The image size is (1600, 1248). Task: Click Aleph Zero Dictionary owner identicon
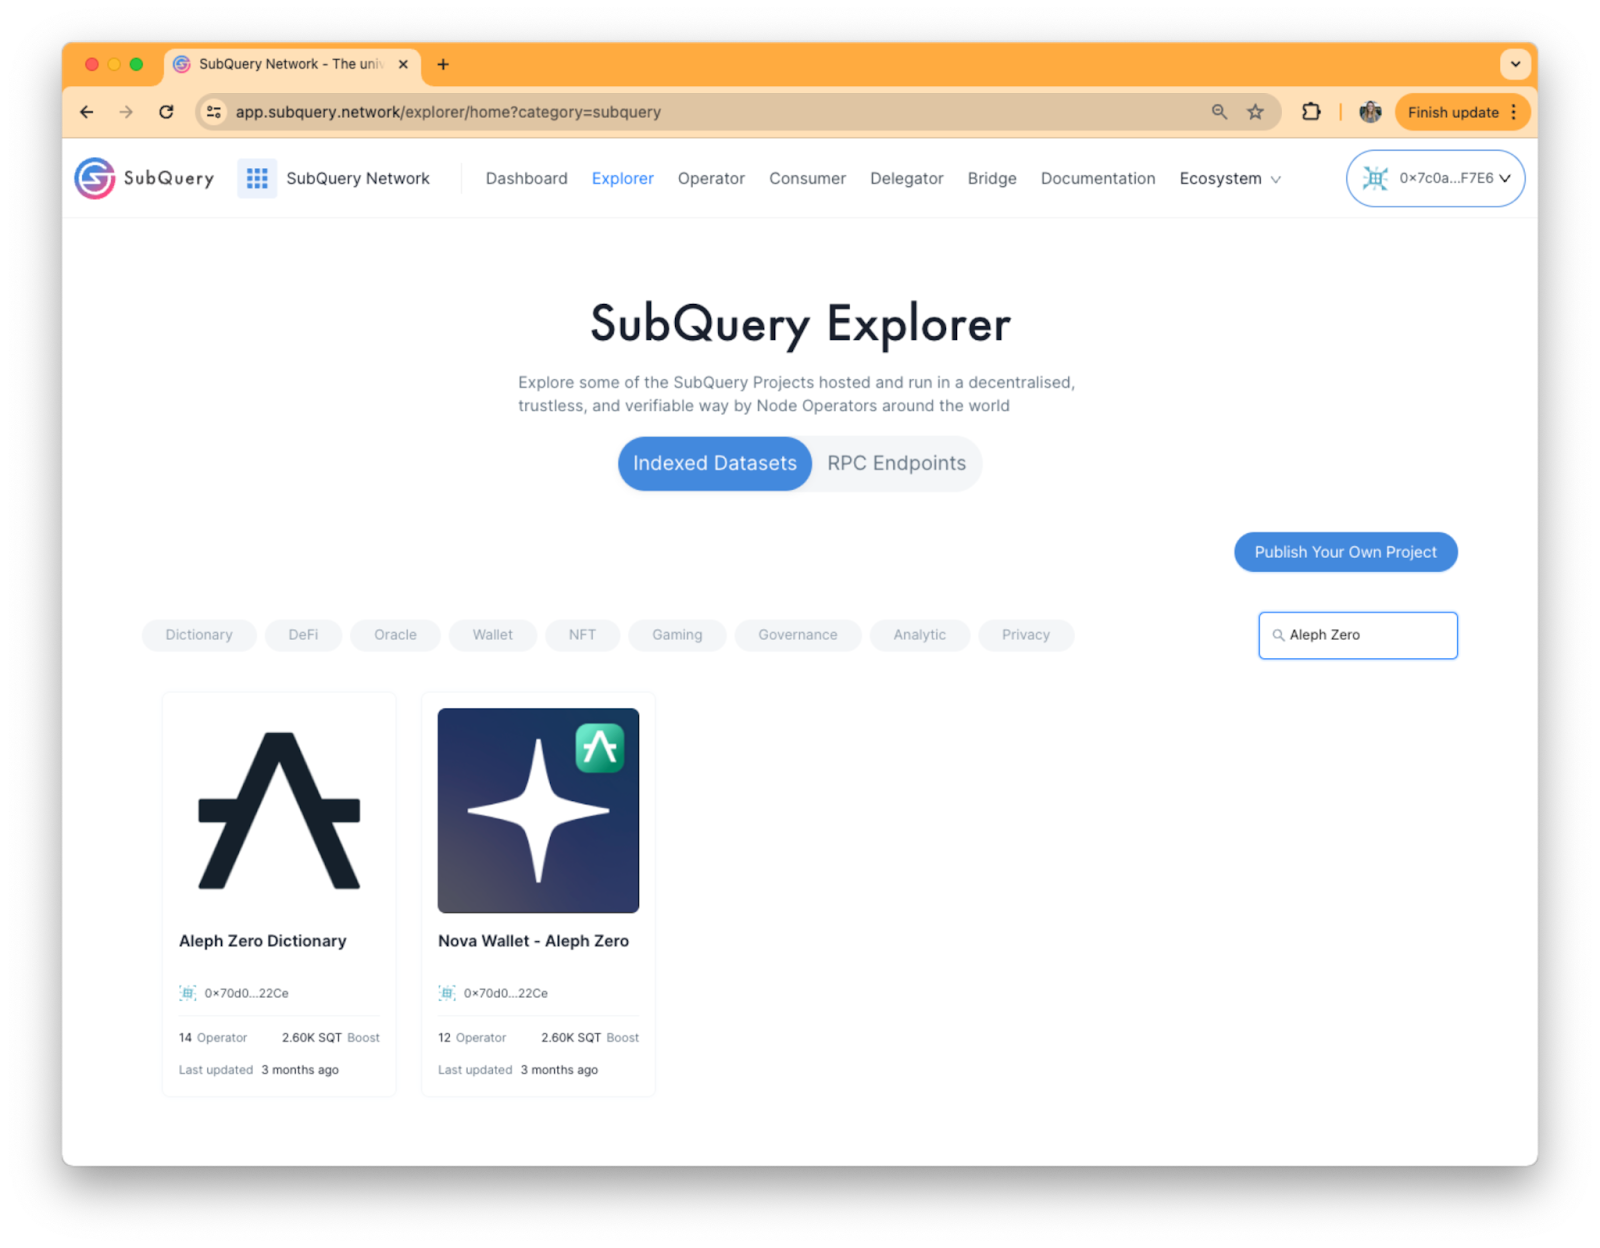187,993
